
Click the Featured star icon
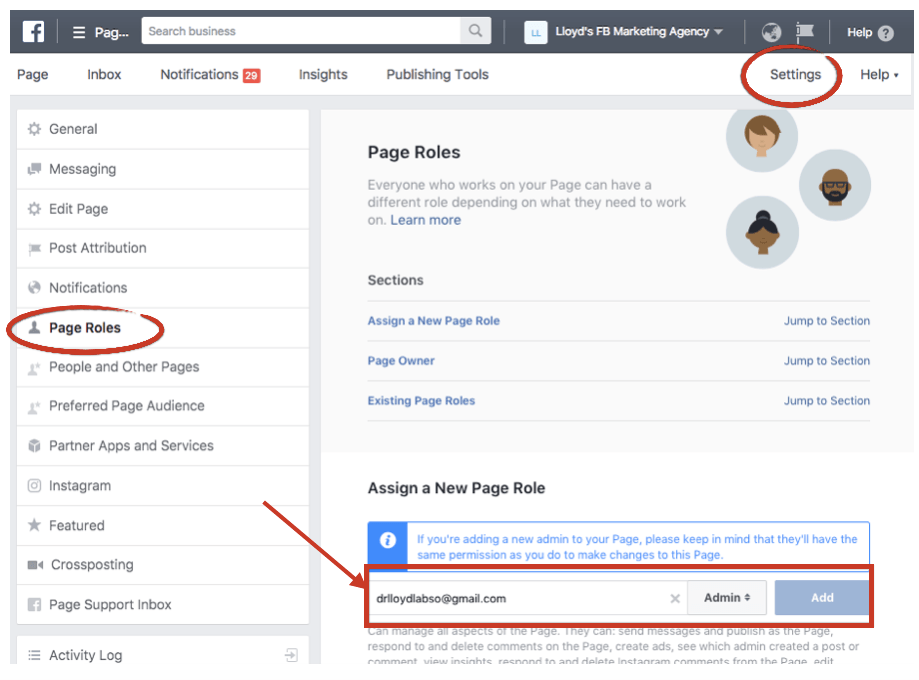(x=35, y=525)
